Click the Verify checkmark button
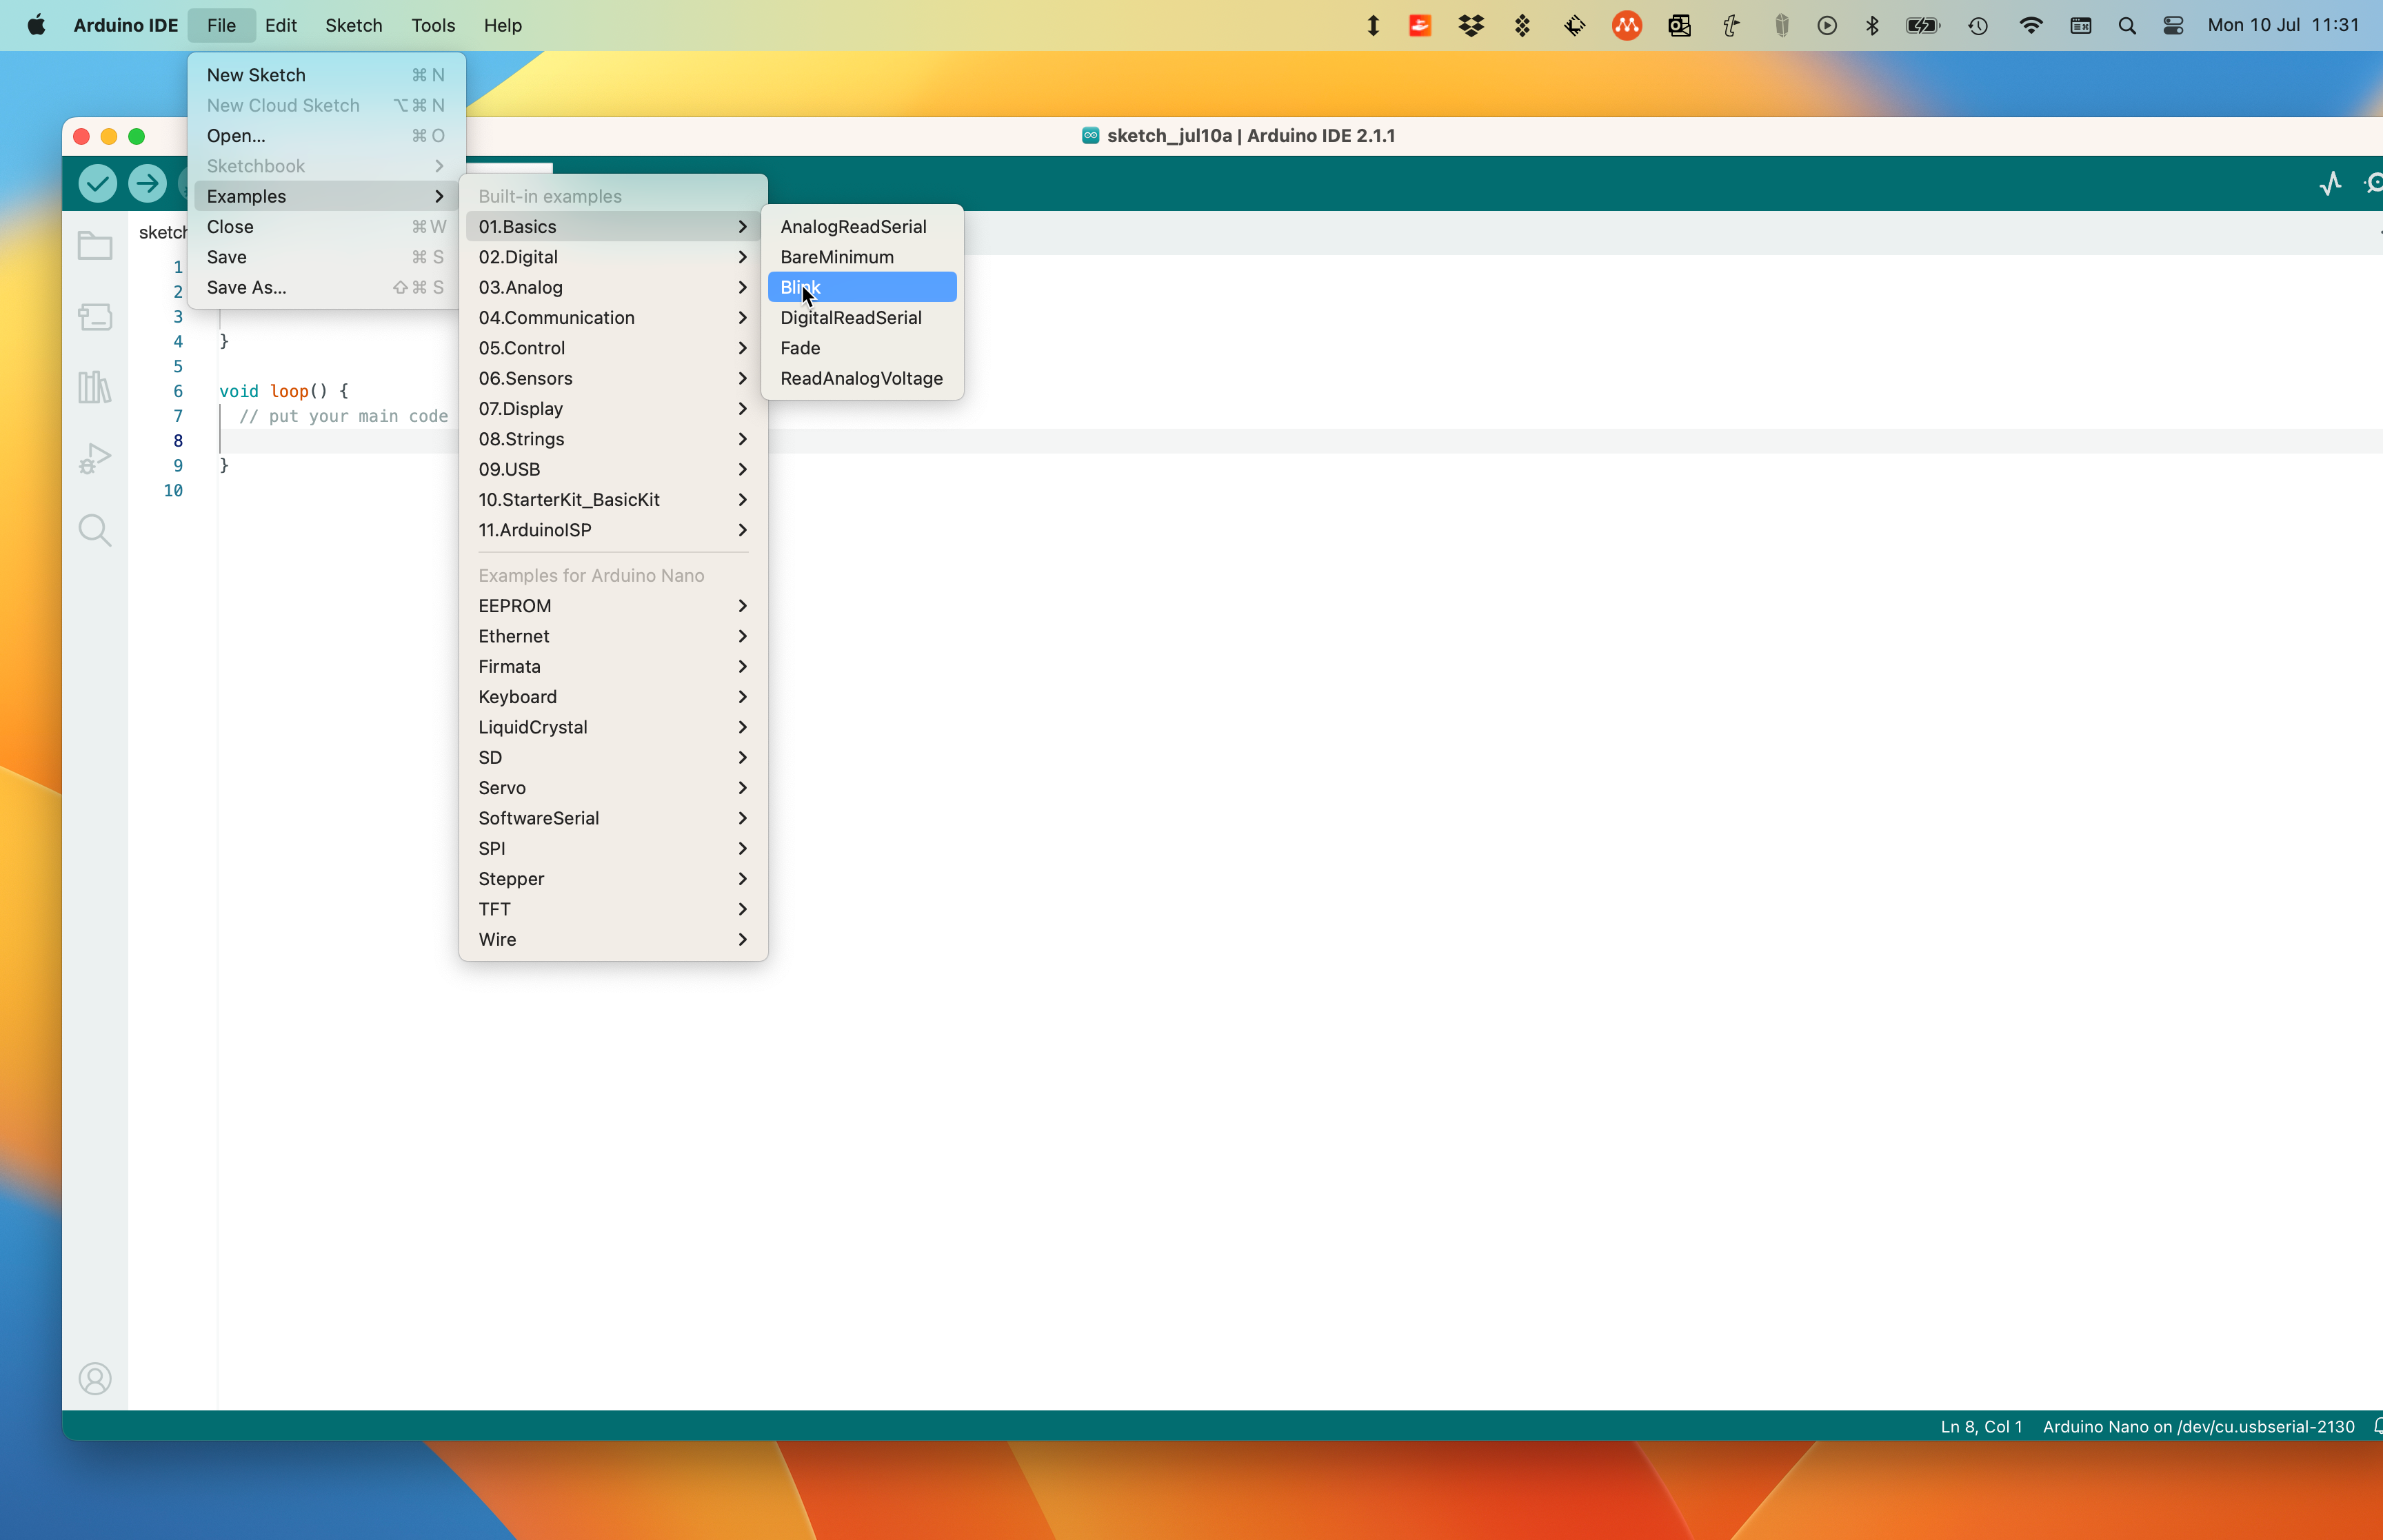 tap(97, 183)
